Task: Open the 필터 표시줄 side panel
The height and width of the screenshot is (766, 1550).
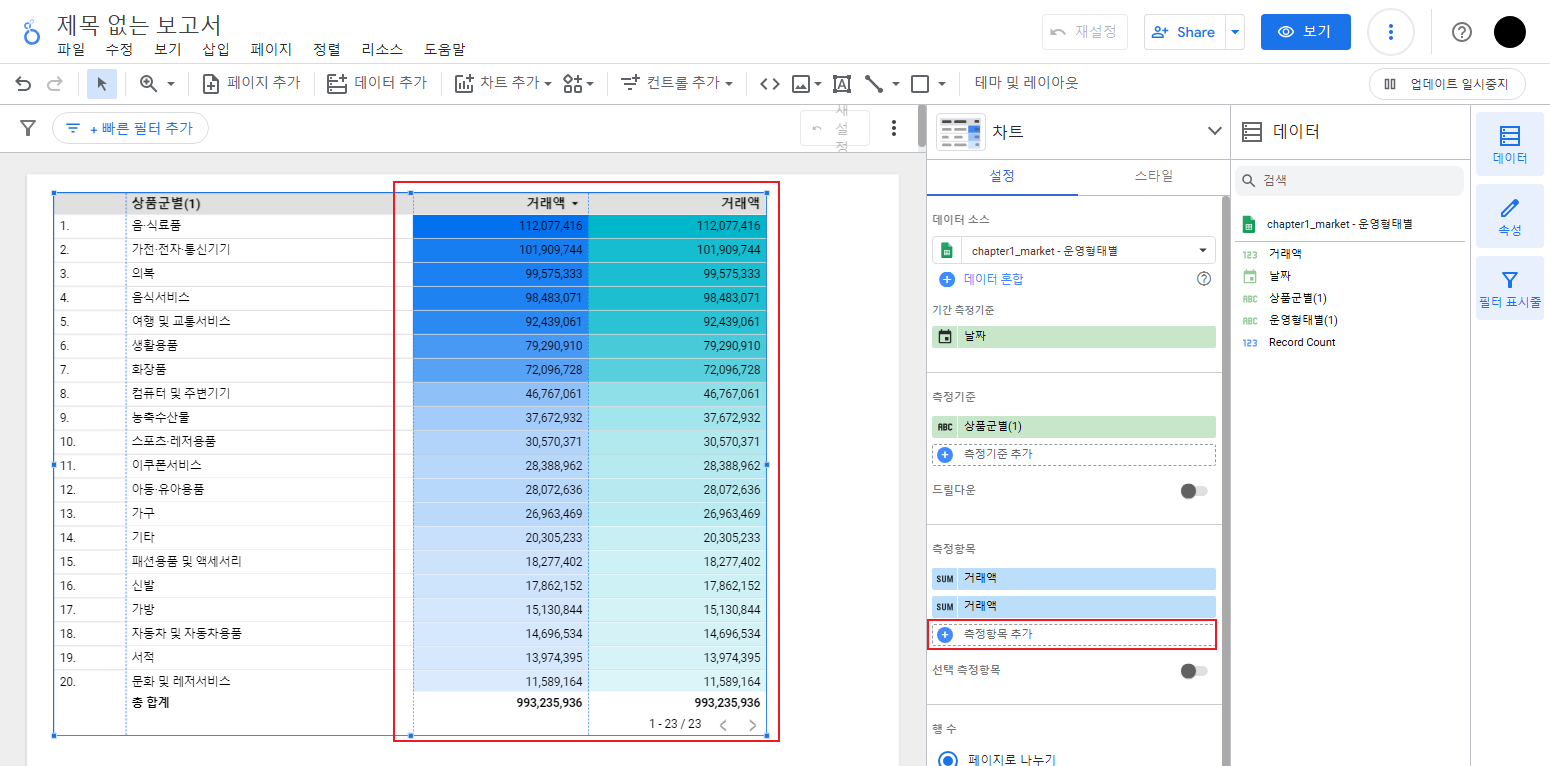Action: pyautogui.click(x=1510, y=288)
